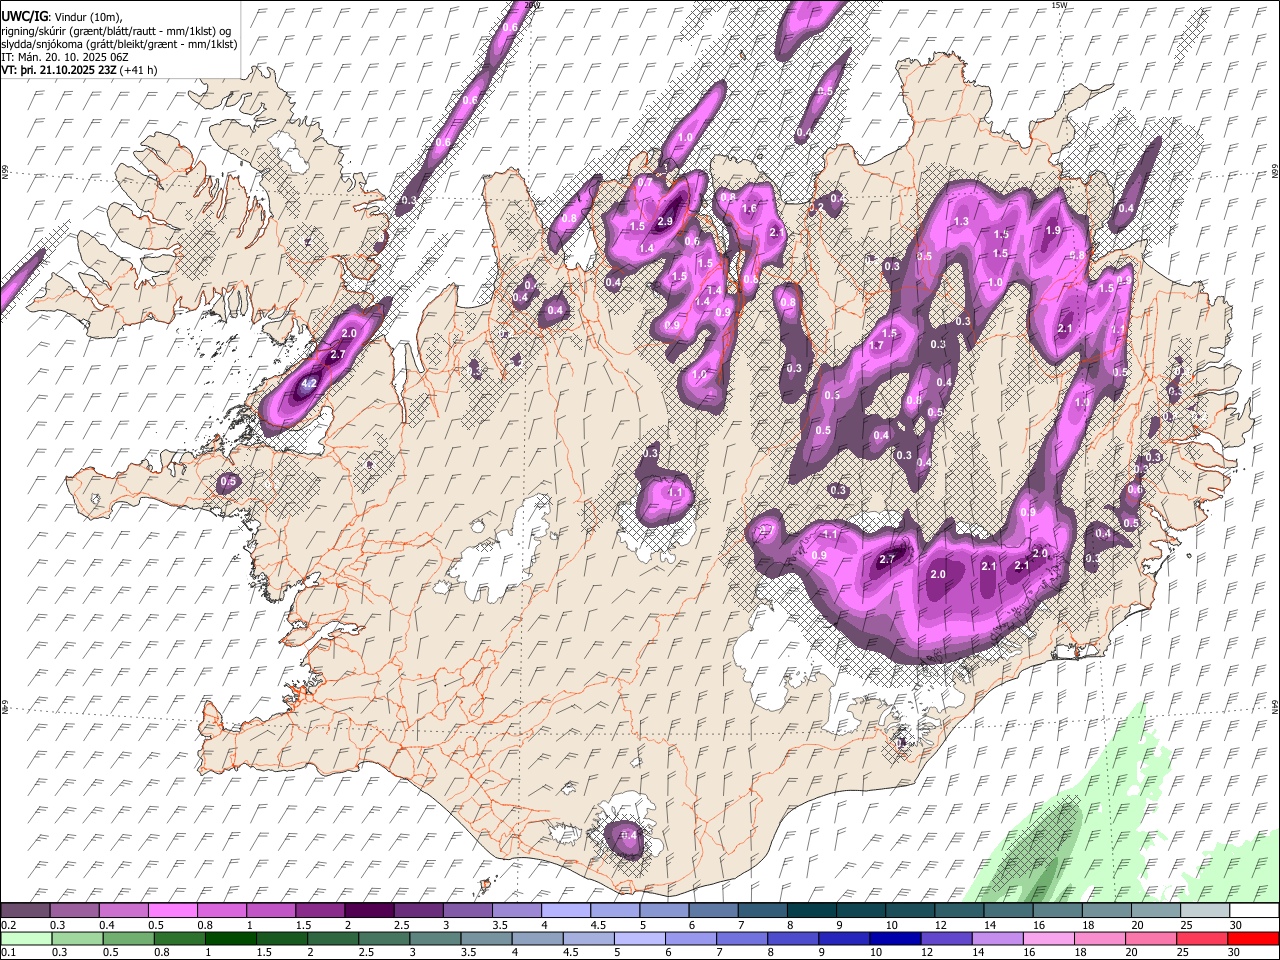This screenshot has height=960, width=1280.
Task: Click the upper legend swatch between 0.2 and 0.3
Action: (26, 910)
